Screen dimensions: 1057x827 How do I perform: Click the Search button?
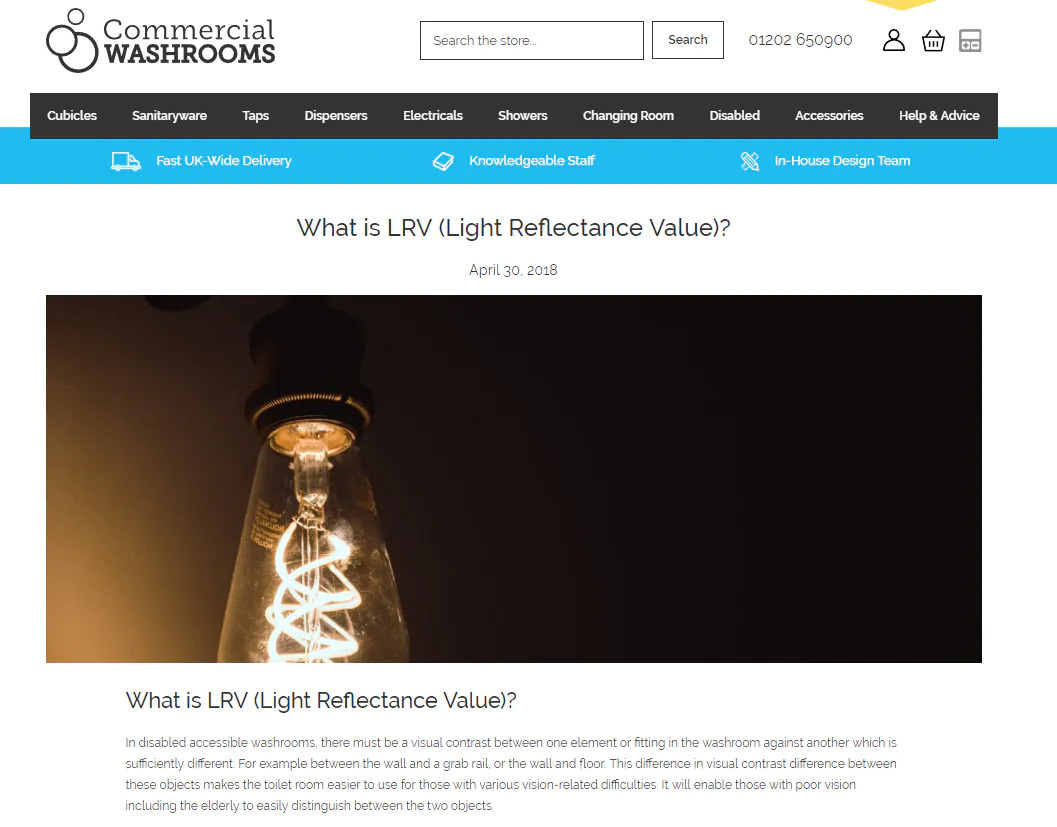688,40
